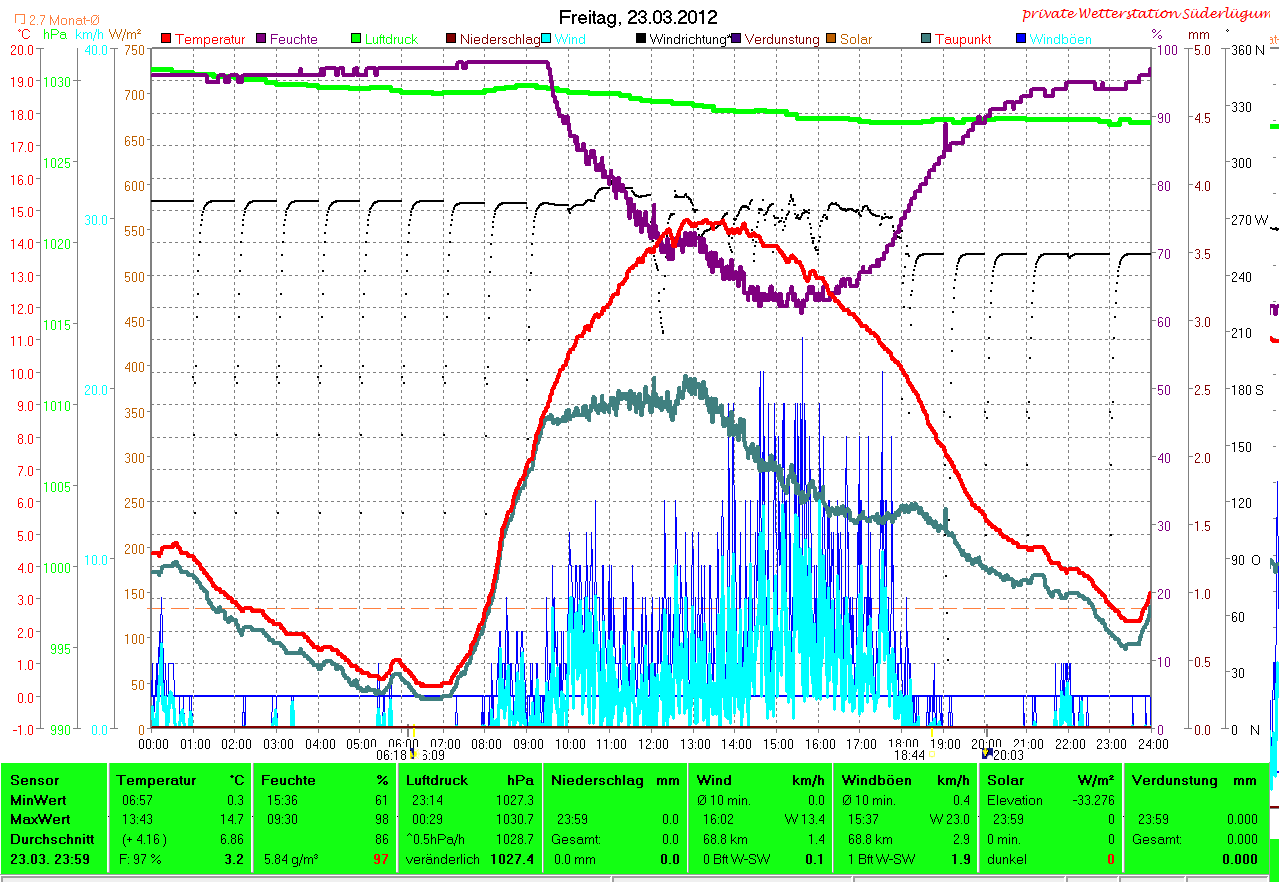Image resolution: width=1280 pixels, height=882 pixels.
Task: Toggle the 2.7 Monat-Ø average checkbox
Action: (20, 20)
